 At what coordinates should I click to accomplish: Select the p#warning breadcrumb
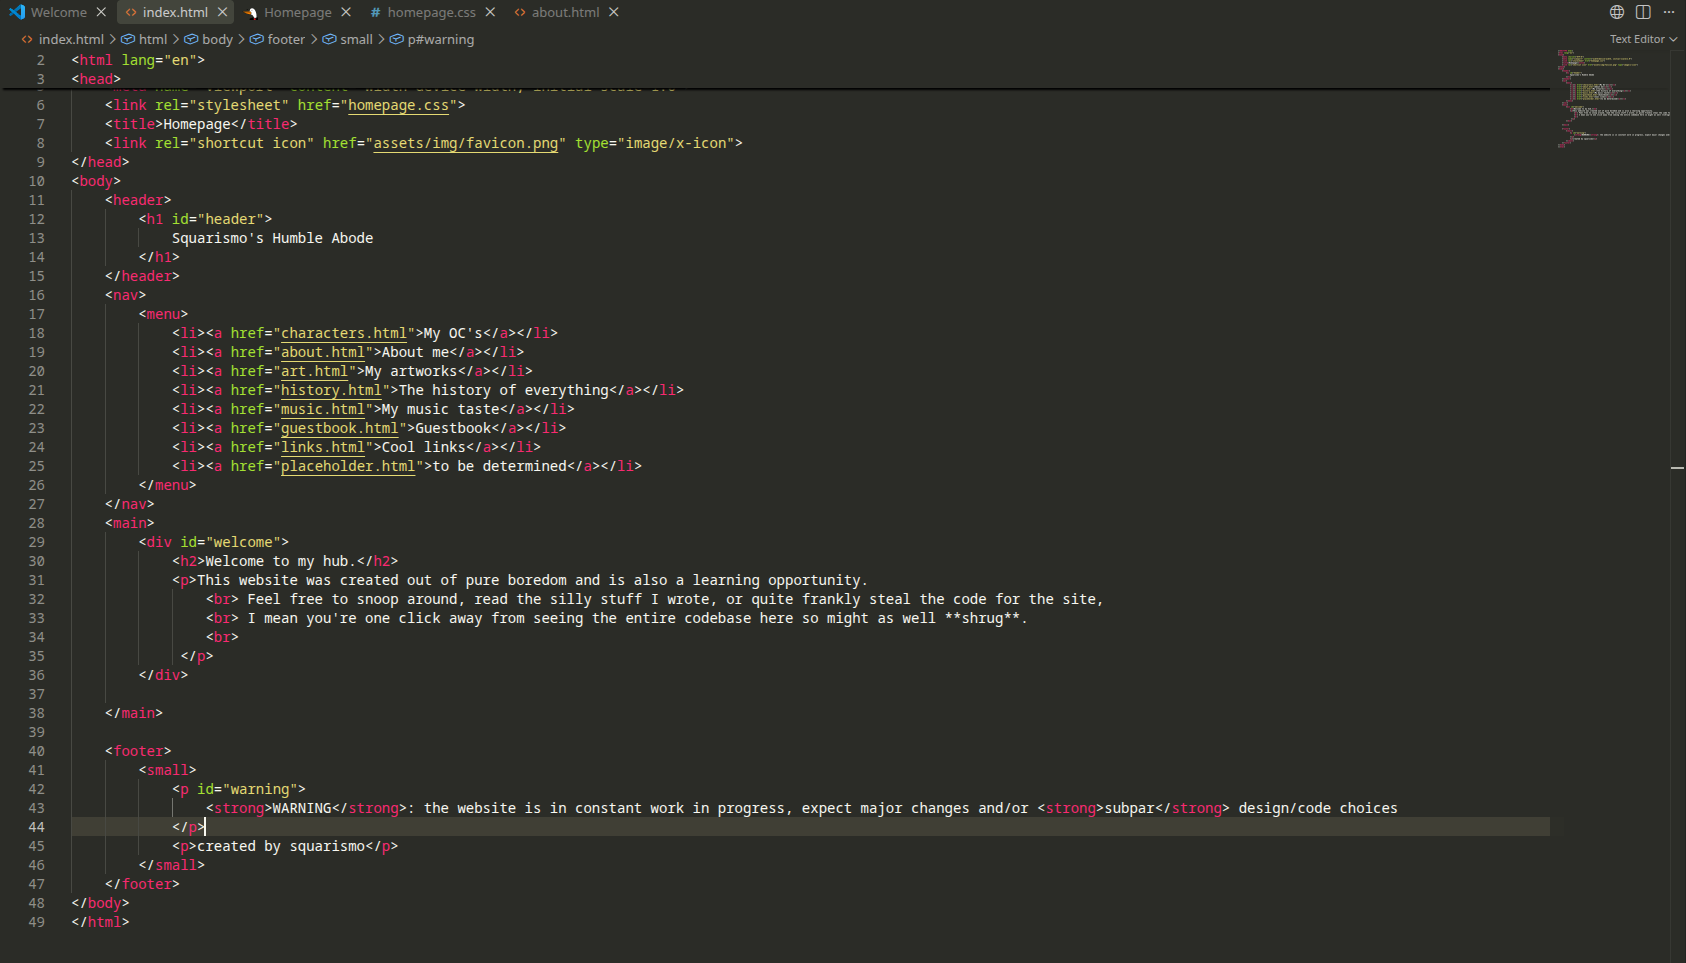click(x=440, y=39)
